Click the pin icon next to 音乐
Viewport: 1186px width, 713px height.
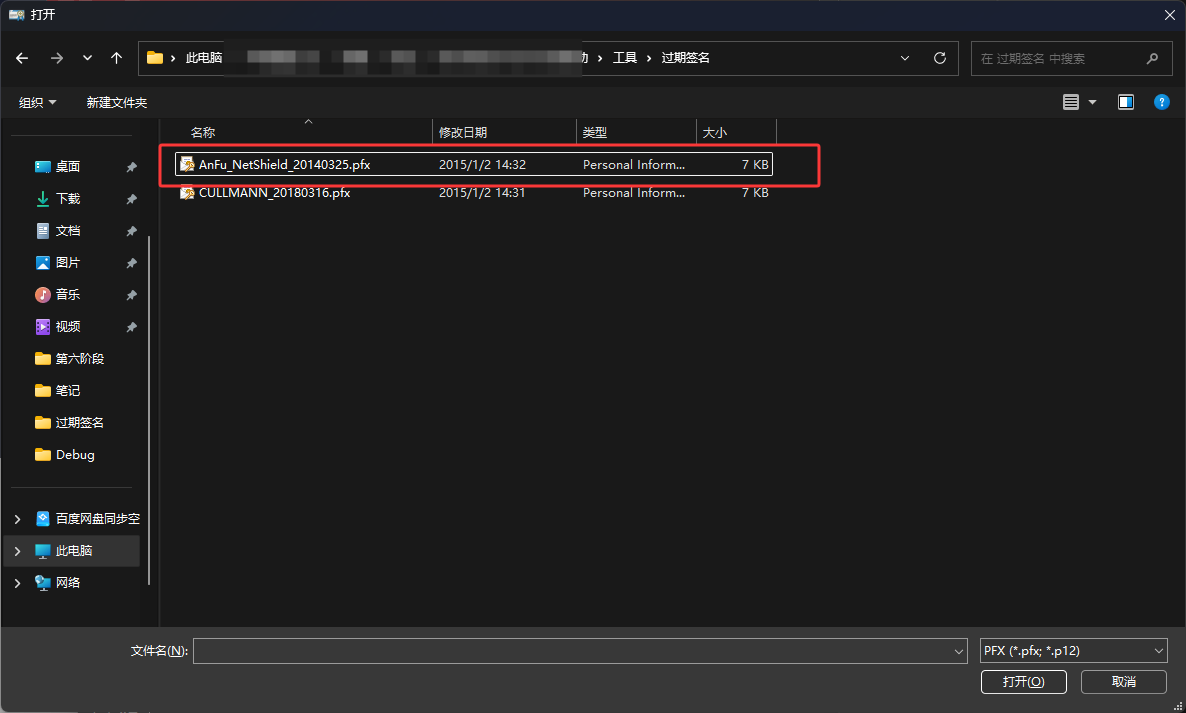coord(132,295)
